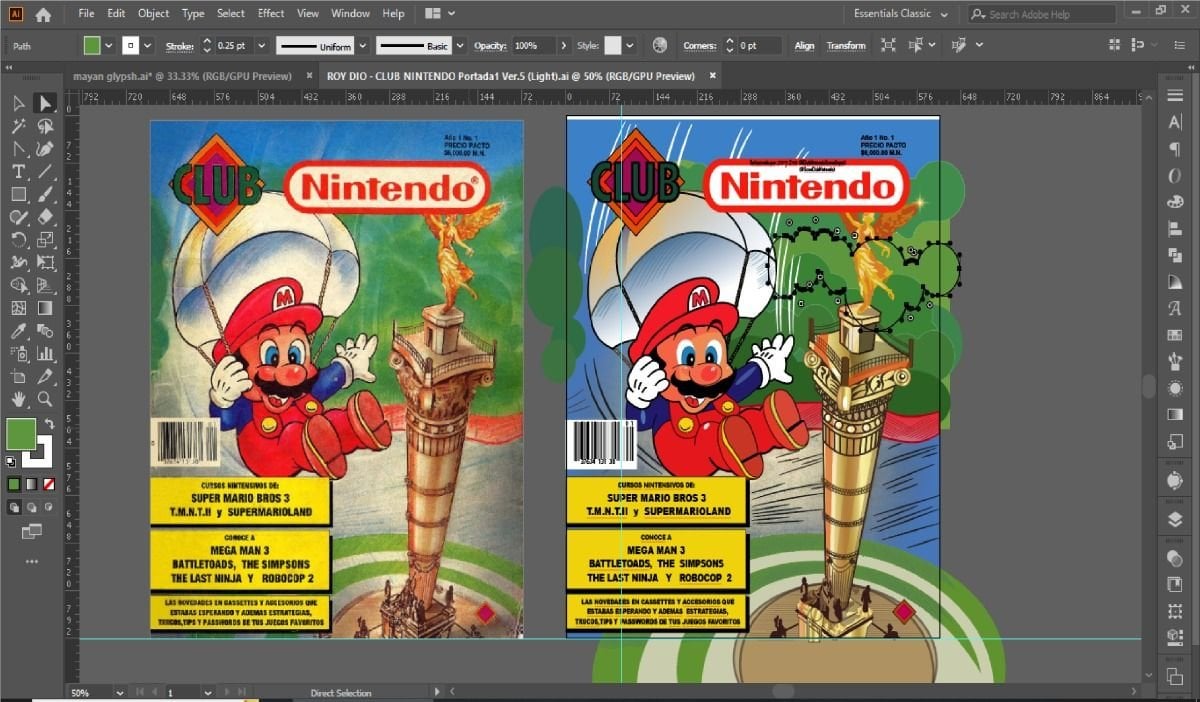1200x702 pixels.
Task: Select the Magic Wand tool
Action: [18, 126]
